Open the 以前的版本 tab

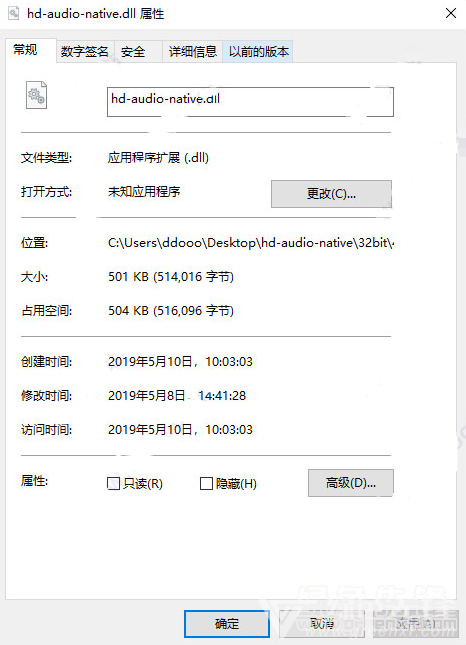[258, 52]
